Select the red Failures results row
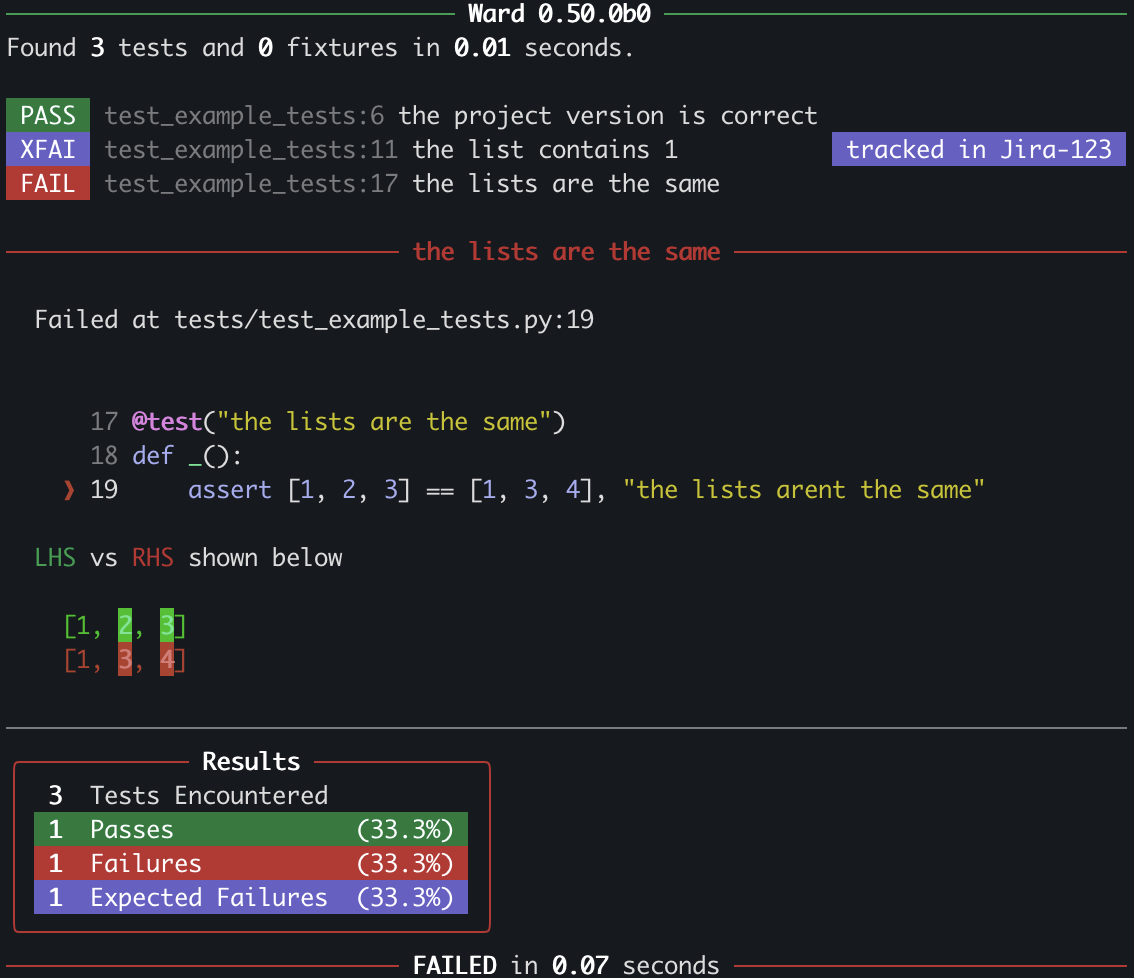This screenshot has width=1134, height=978. click(250, 864)
